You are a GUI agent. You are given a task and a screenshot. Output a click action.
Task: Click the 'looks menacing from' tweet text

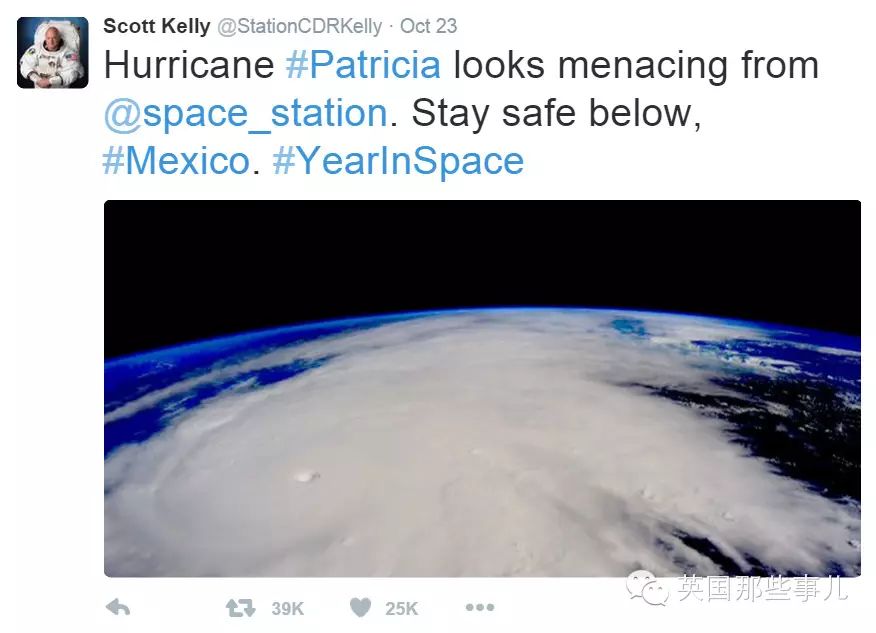tap(636, 65)
